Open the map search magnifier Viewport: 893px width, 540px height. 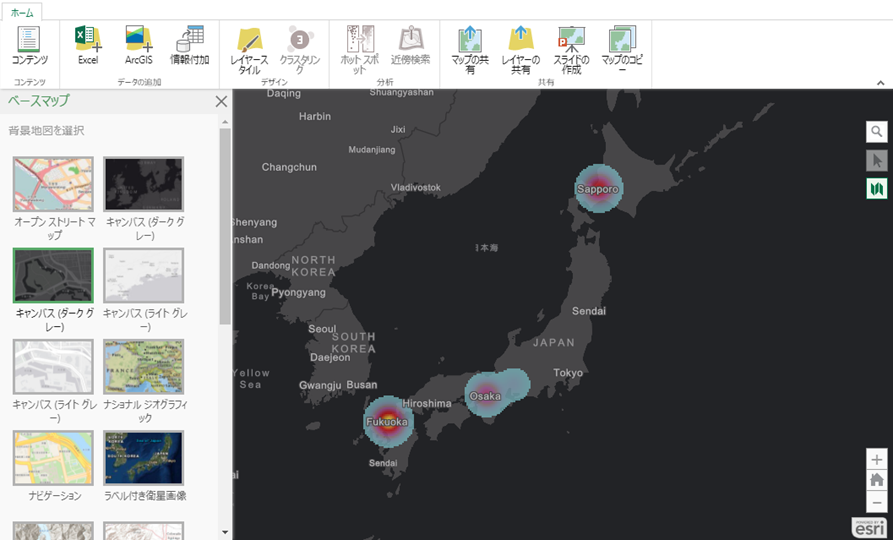876,132
